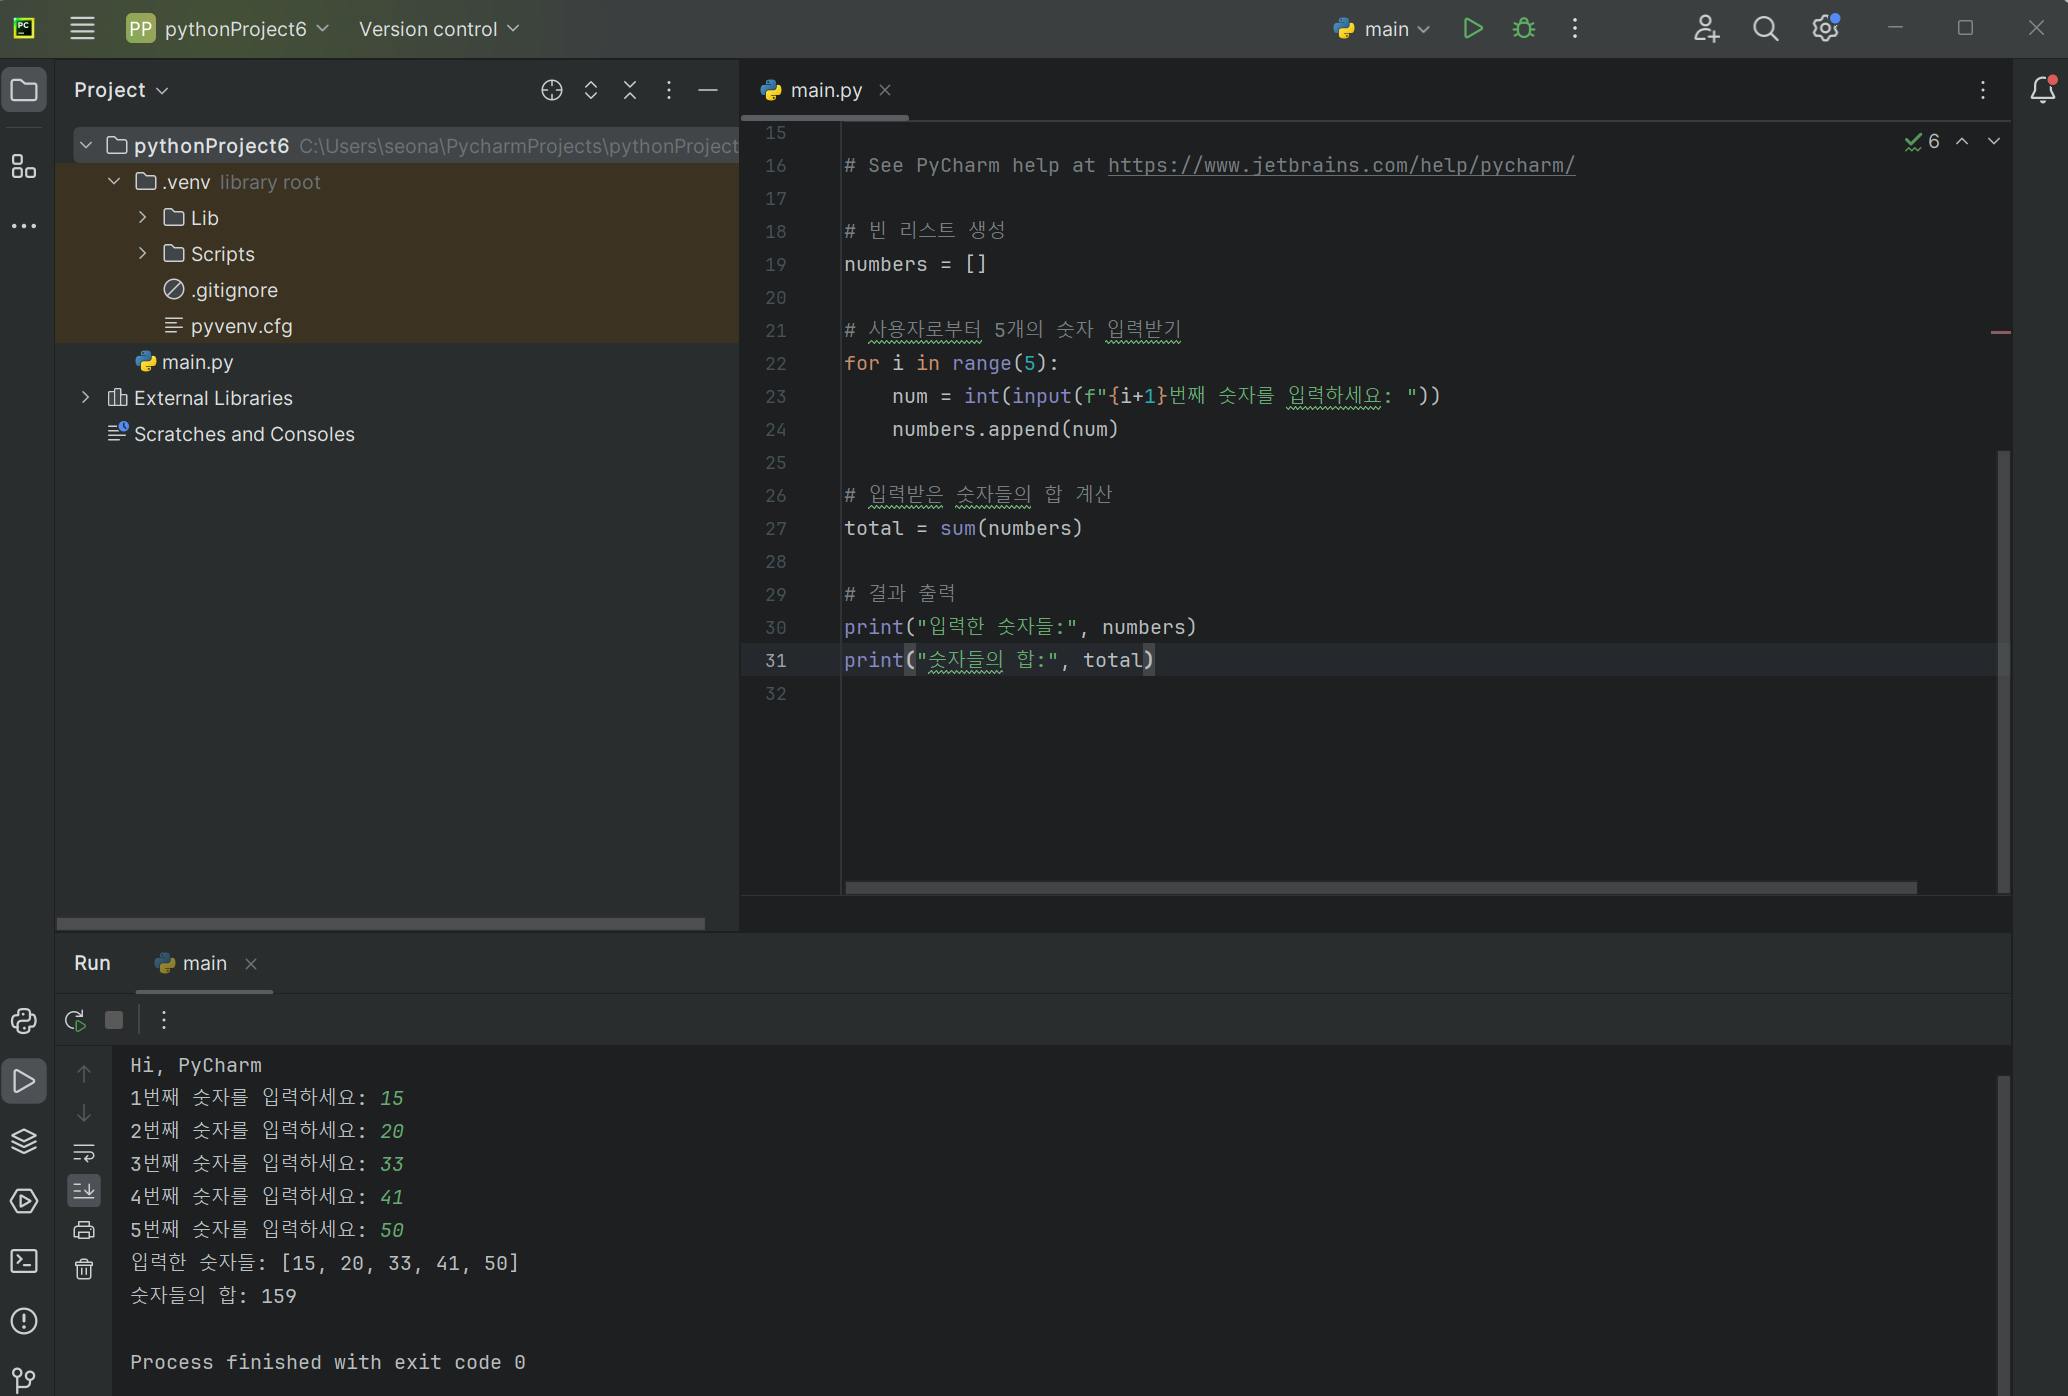2068x1396 pixels.
Task: Run the main configuration with the green play button
Action: click(1472, 29)
